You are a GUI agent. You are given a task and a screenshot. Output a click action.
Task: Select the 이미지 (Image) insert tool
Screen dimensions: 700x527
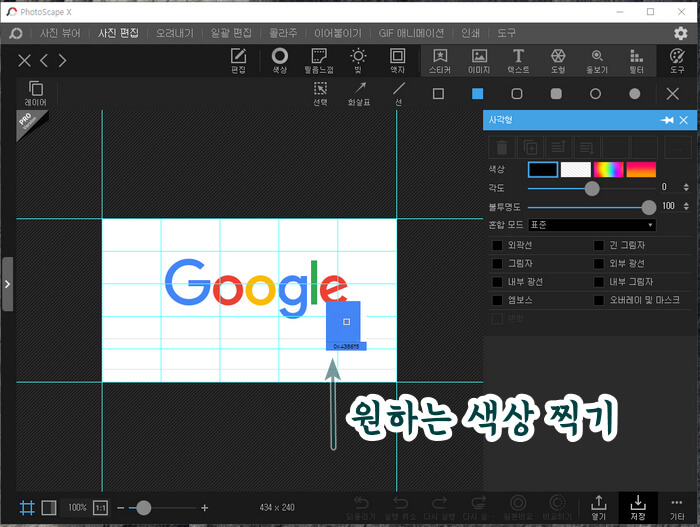(479, 61)
